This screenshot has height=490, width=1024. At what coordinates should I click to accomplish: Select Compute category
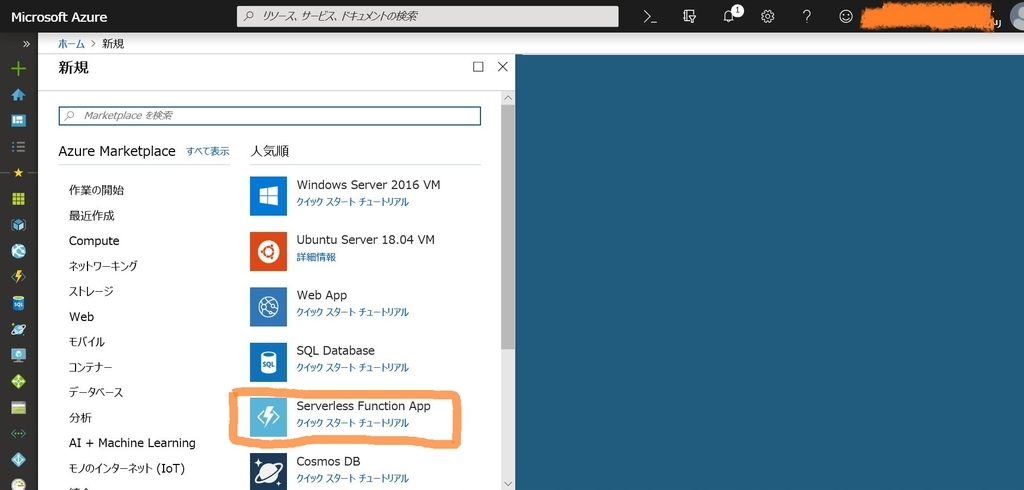click(x=94, y=240)
